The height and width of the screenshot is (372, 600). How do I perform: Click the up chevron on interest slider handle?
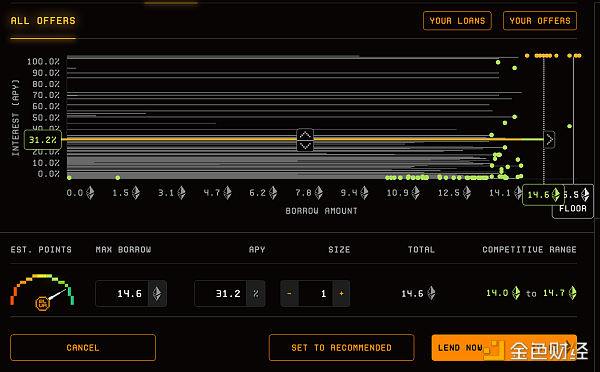click(x=305, y=134)
